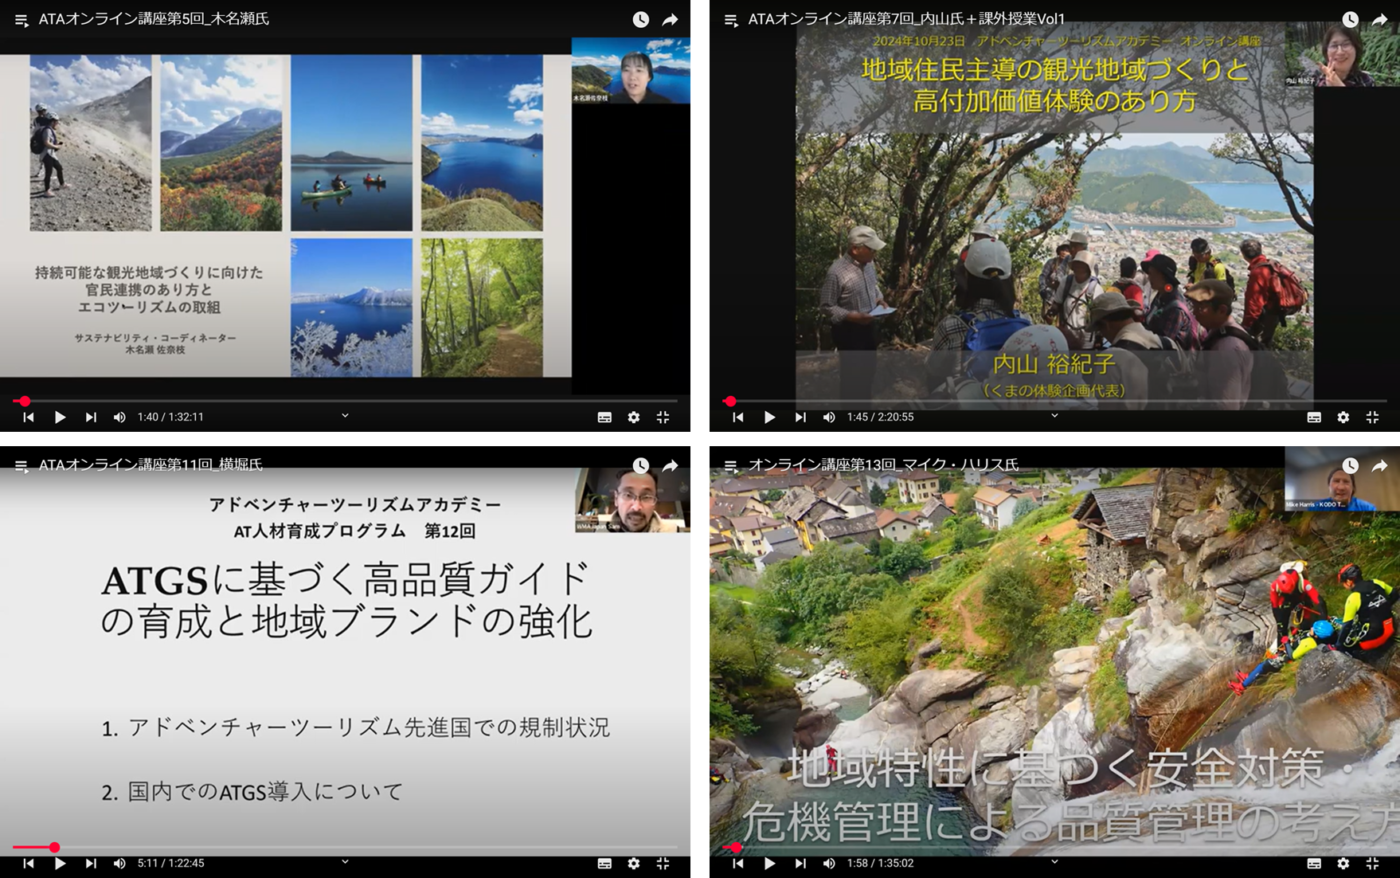
Task: Toggle subtitles in 第13回_マイク・ハリス氏 player
Action: [1314, 863]
